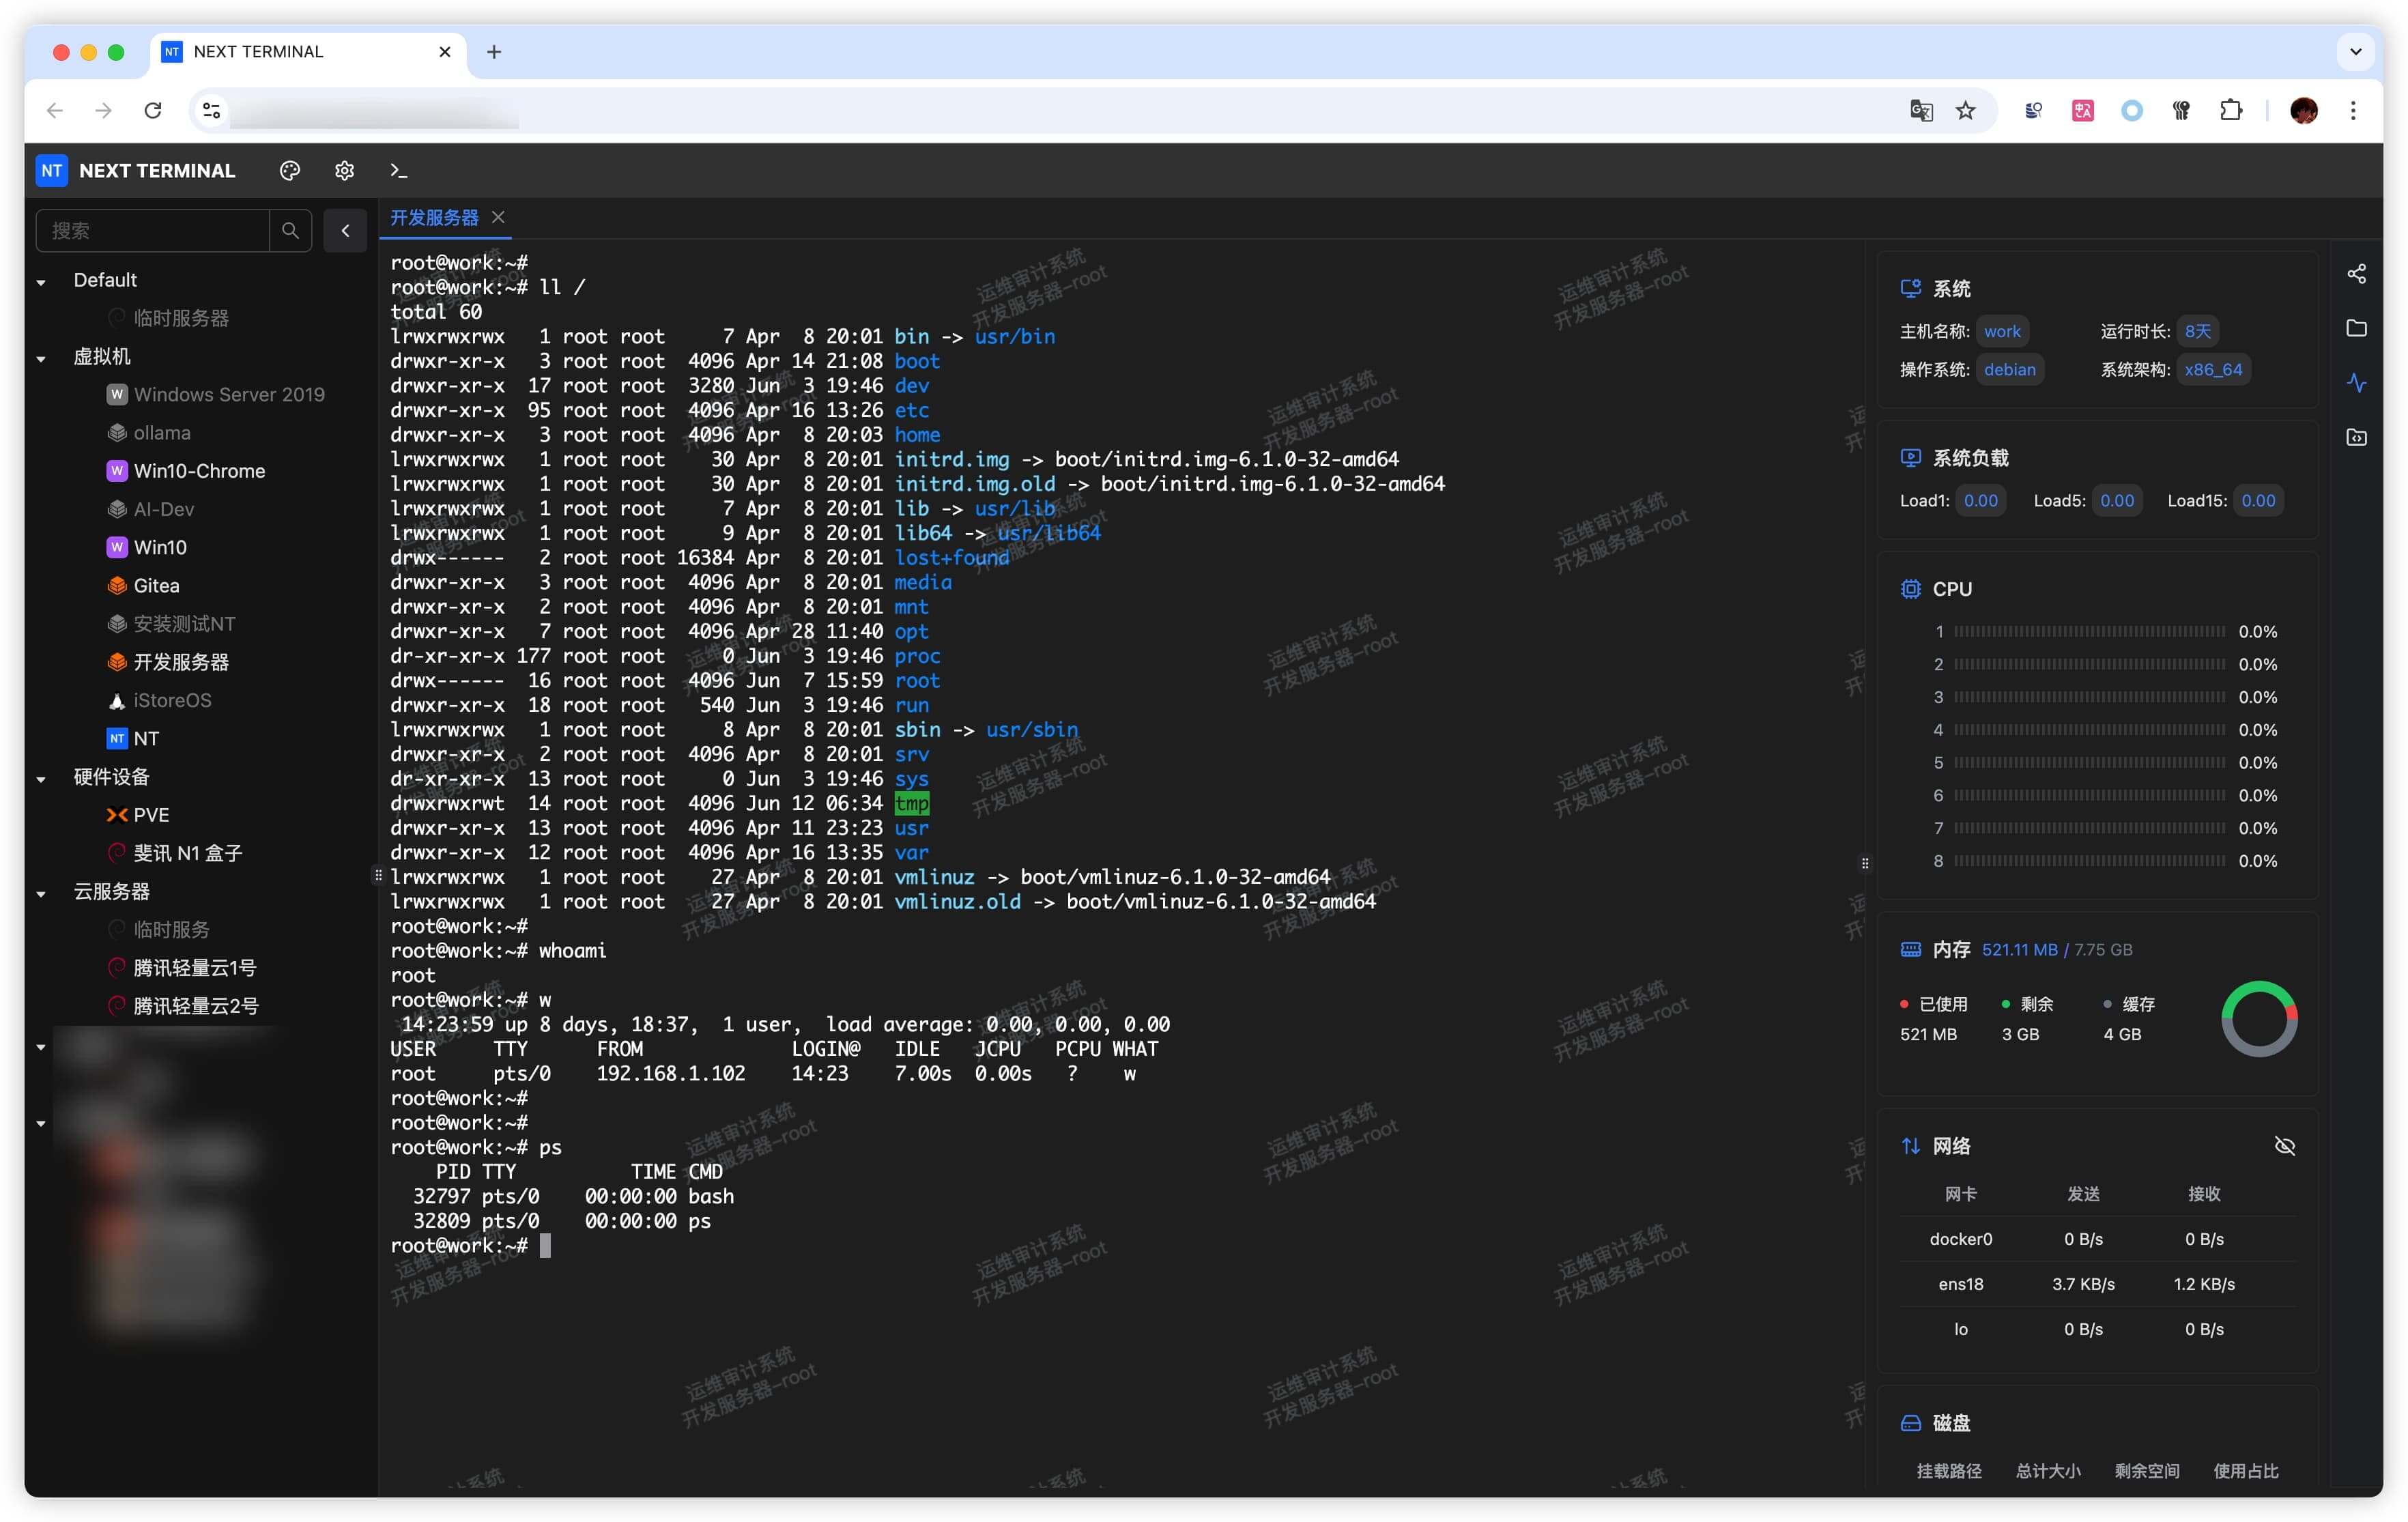
Task: Collapse the 硬件设备 tree group
Action: [x=41, y=778]
